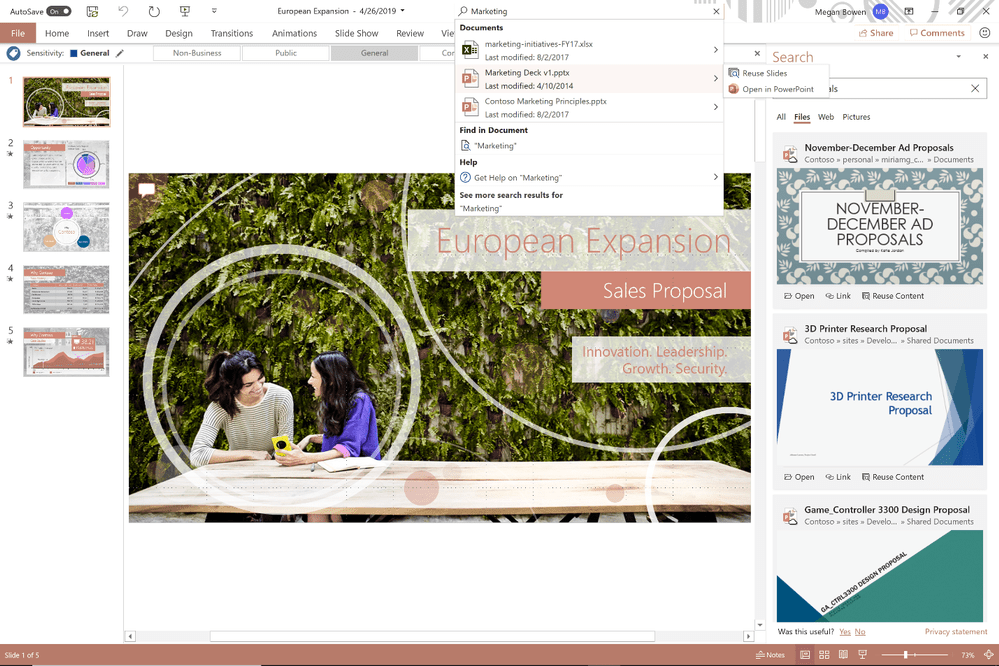Image resolution: width=999 pixels, height=666 pixels.
Task: Open Slide Sorter view in status bar
Action: tap(824, 655)
